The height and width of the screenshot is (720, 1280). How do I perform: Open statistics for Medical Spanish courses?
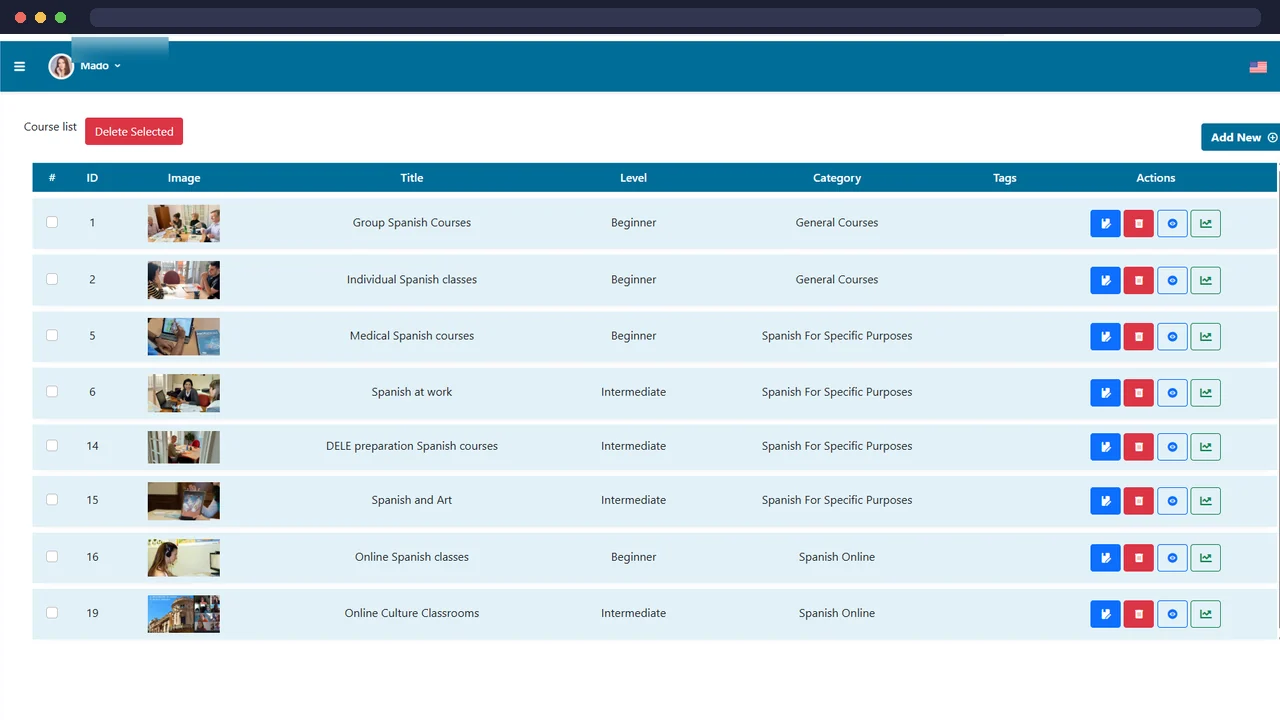tap(1206, 336)
